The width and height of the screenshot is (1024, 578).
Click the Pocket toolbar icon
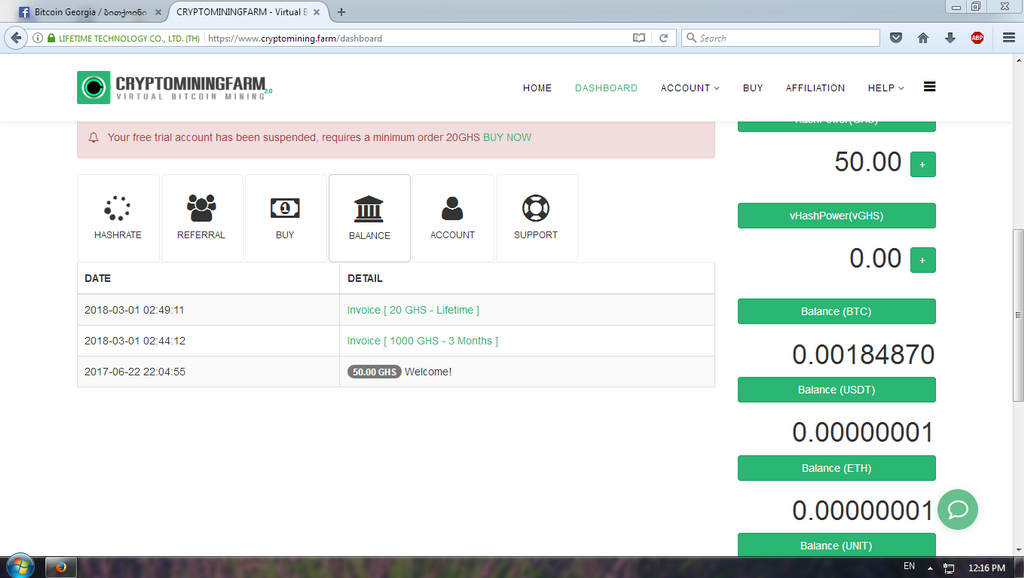896,38
